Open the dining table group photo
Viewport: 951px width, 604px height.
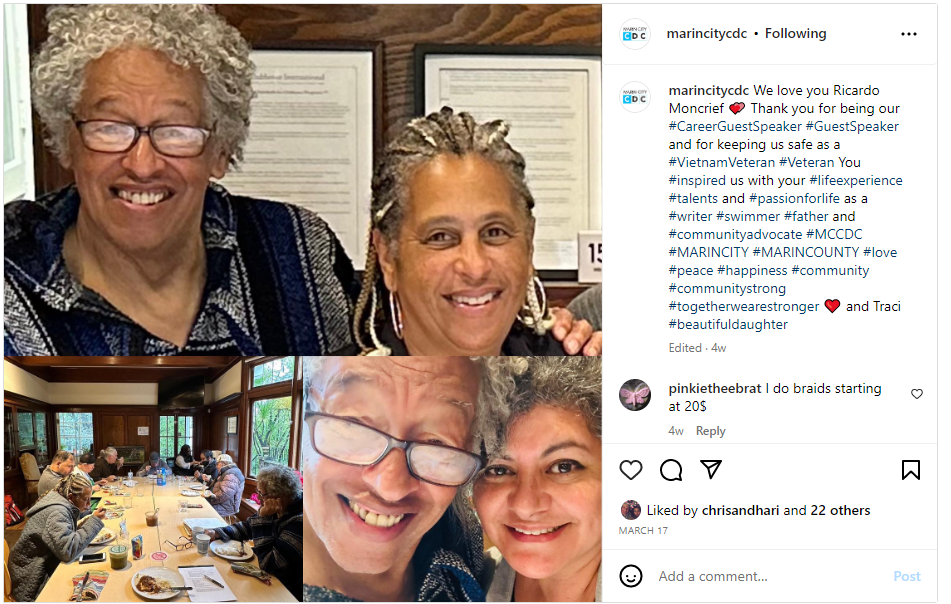(153, 479)
